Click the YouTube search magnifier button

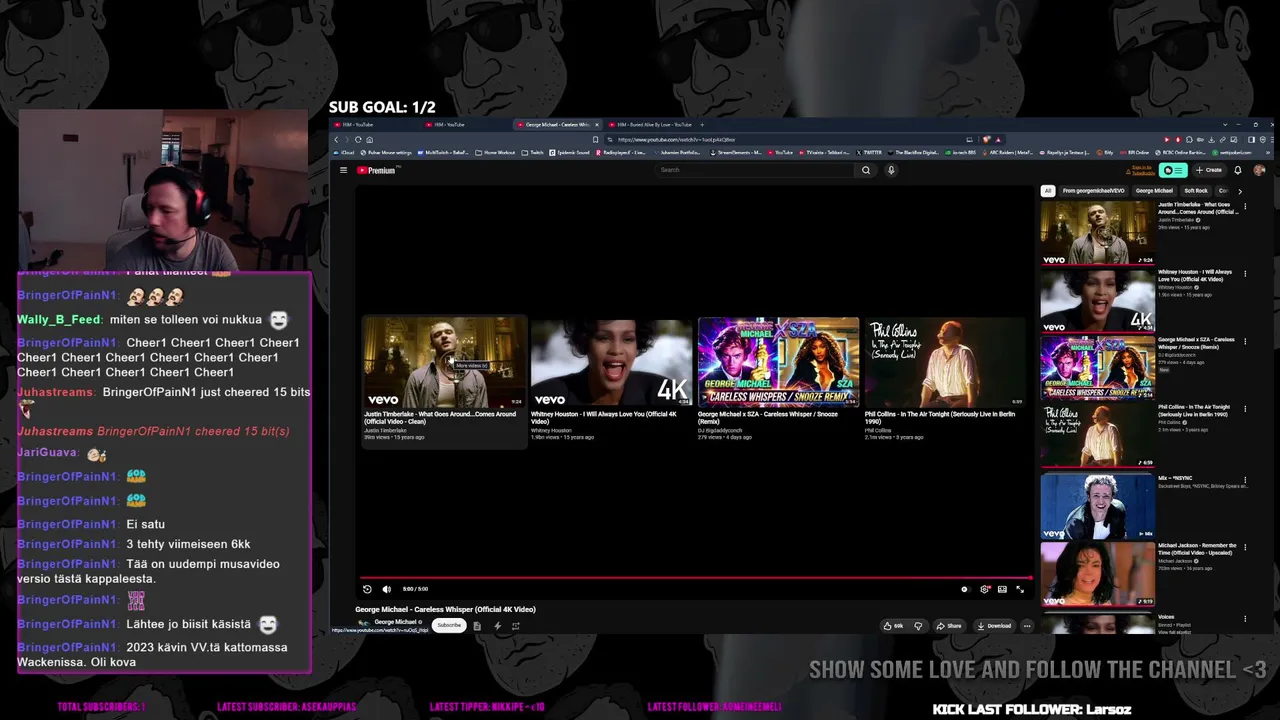point(866,170)
